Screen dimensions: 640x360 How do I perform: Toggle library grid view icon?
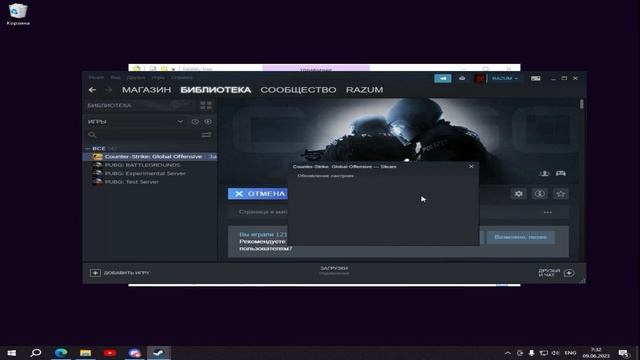click(x=206, y=105)
